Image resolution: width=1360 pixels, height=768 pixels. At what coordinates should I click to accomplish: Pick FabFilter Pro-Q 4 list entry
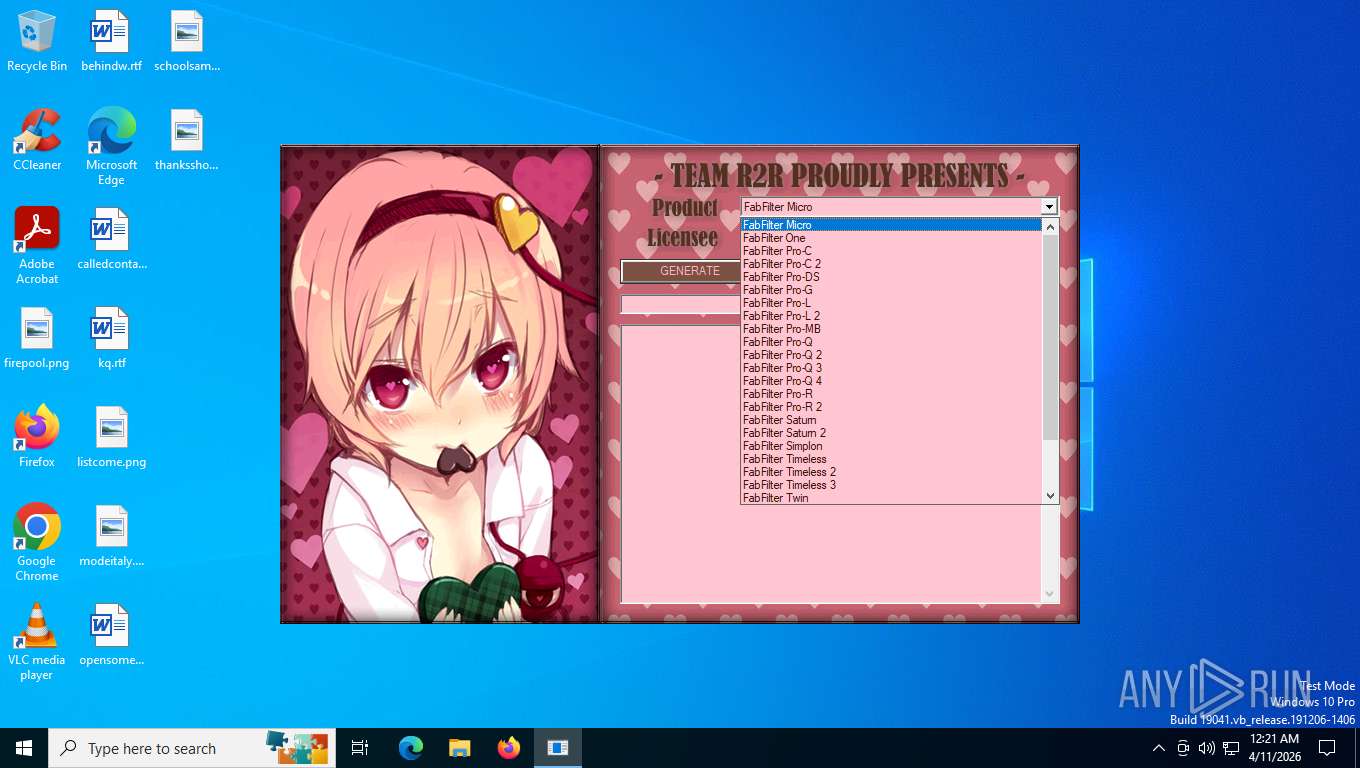click(891, 381)
